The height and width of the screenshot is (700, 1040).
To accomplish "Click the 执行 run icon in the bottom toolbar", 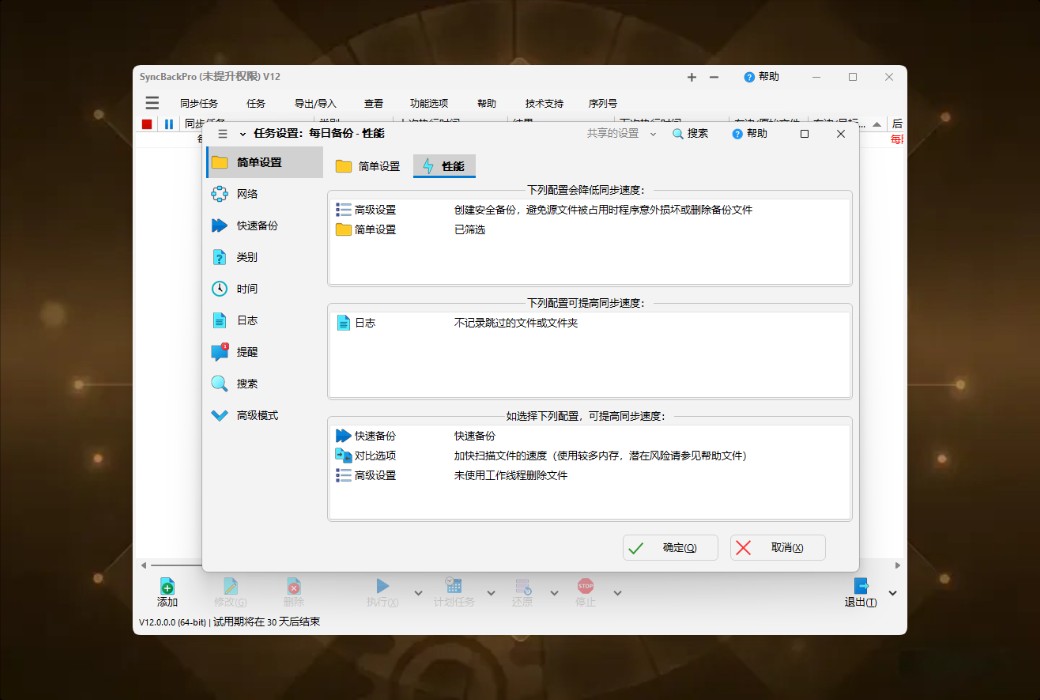I will [383, 589].
